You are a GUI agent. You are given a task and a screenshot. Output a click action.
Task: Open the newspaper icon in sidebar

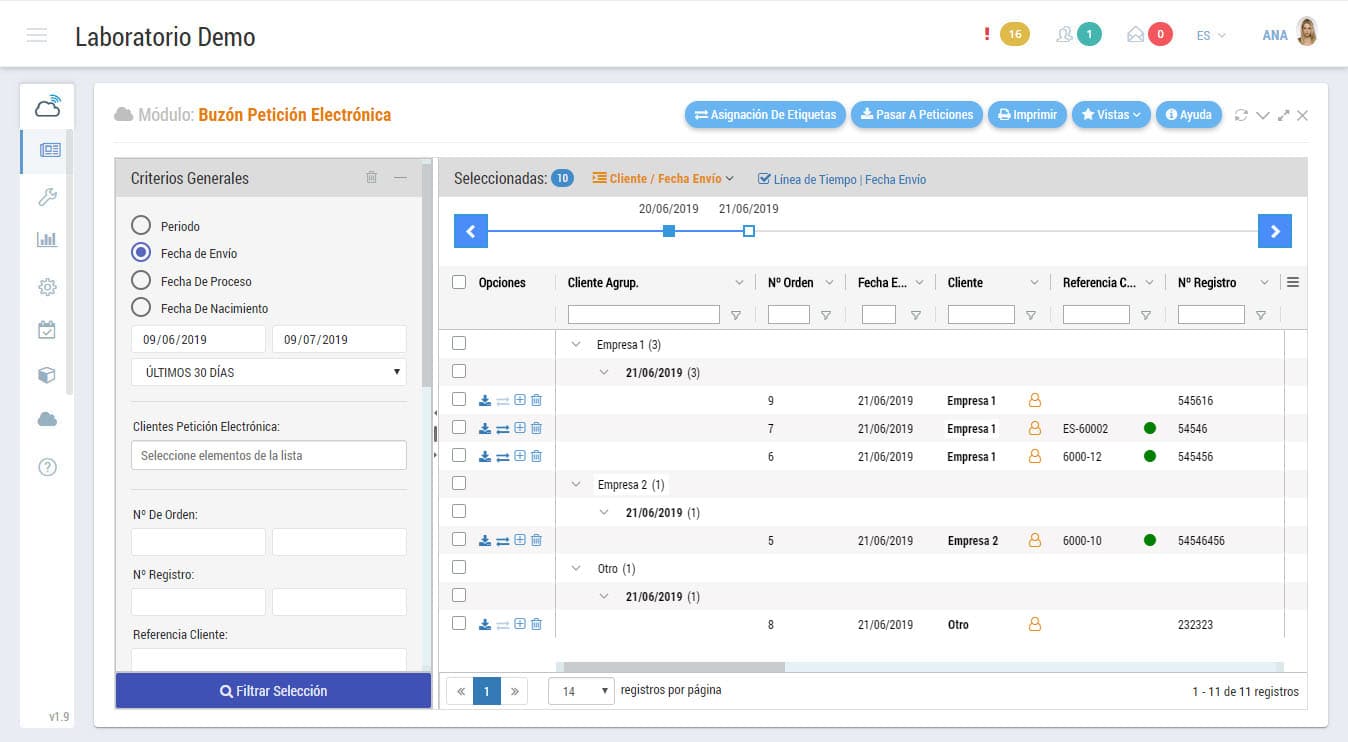click(49, 150)
